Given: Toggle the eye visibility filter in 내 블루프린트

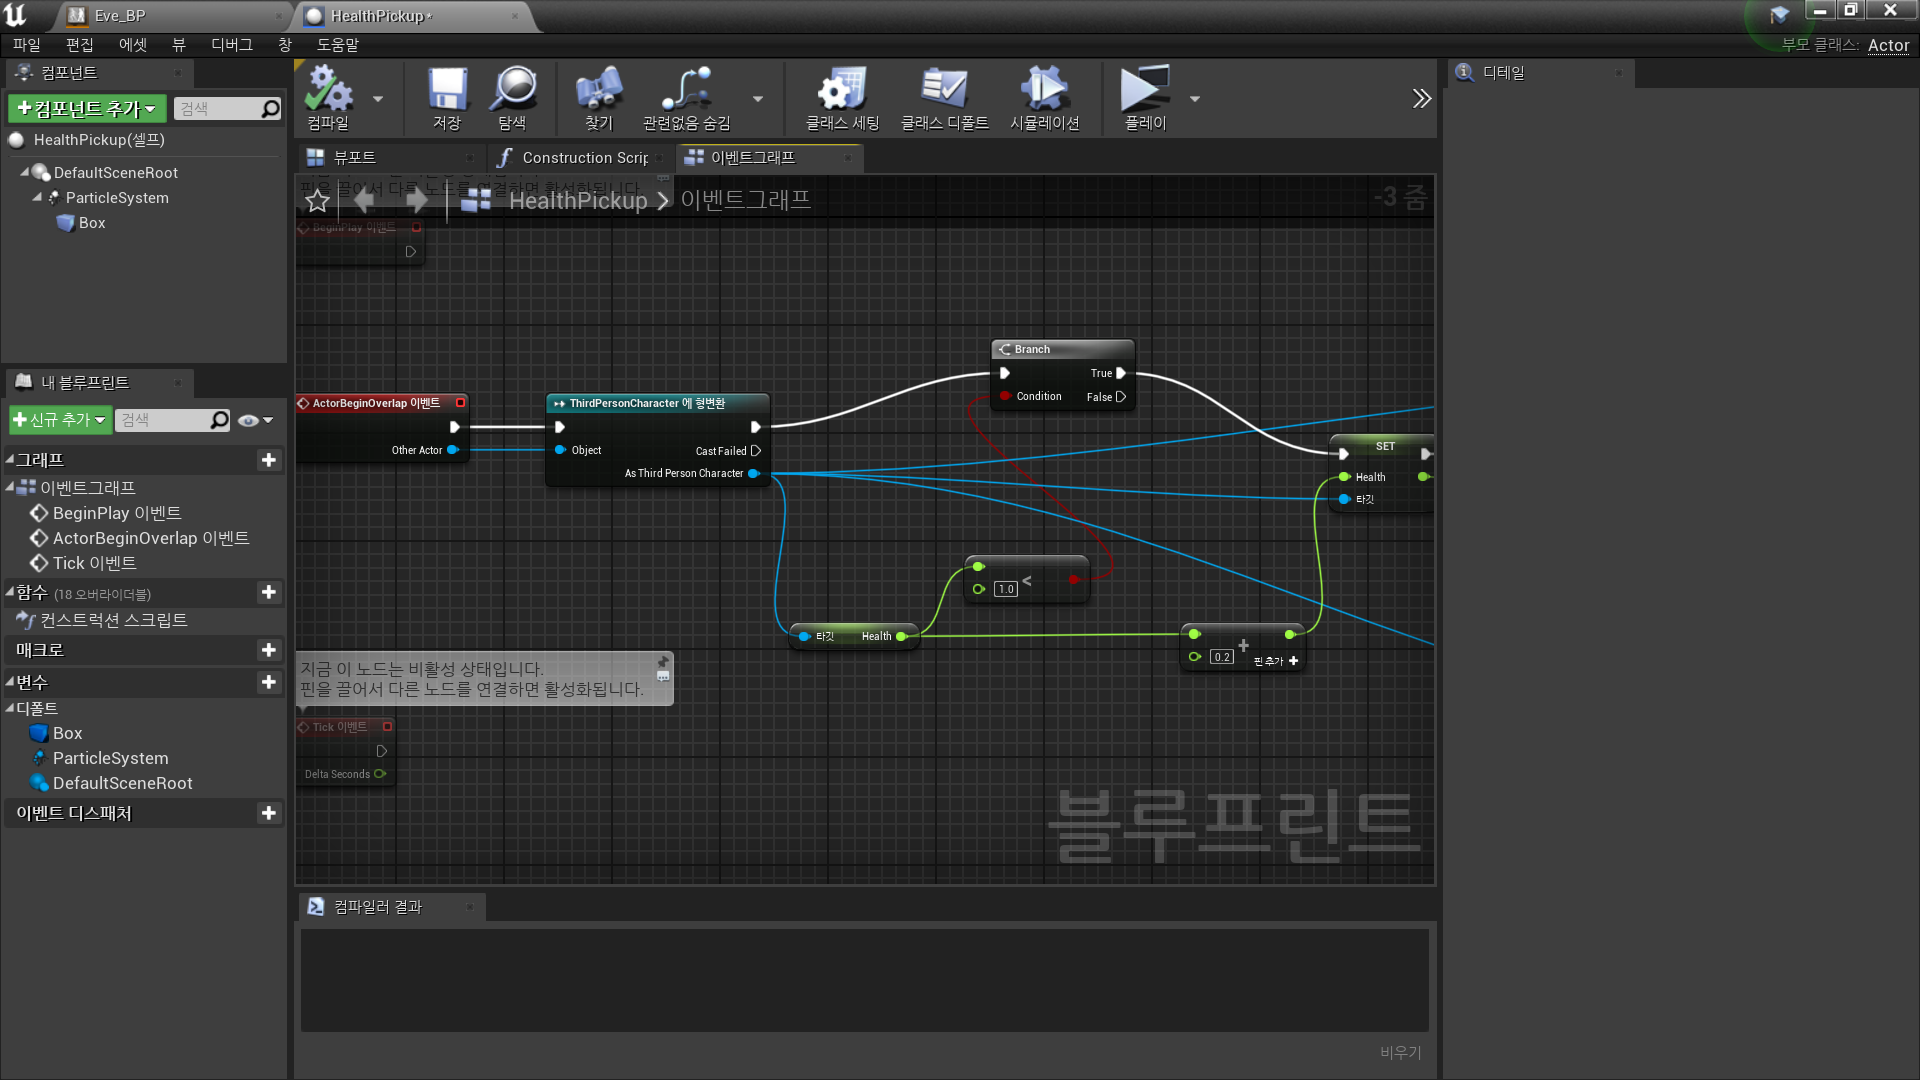Looking at the screenshot, I should click(x=249, y=420).
